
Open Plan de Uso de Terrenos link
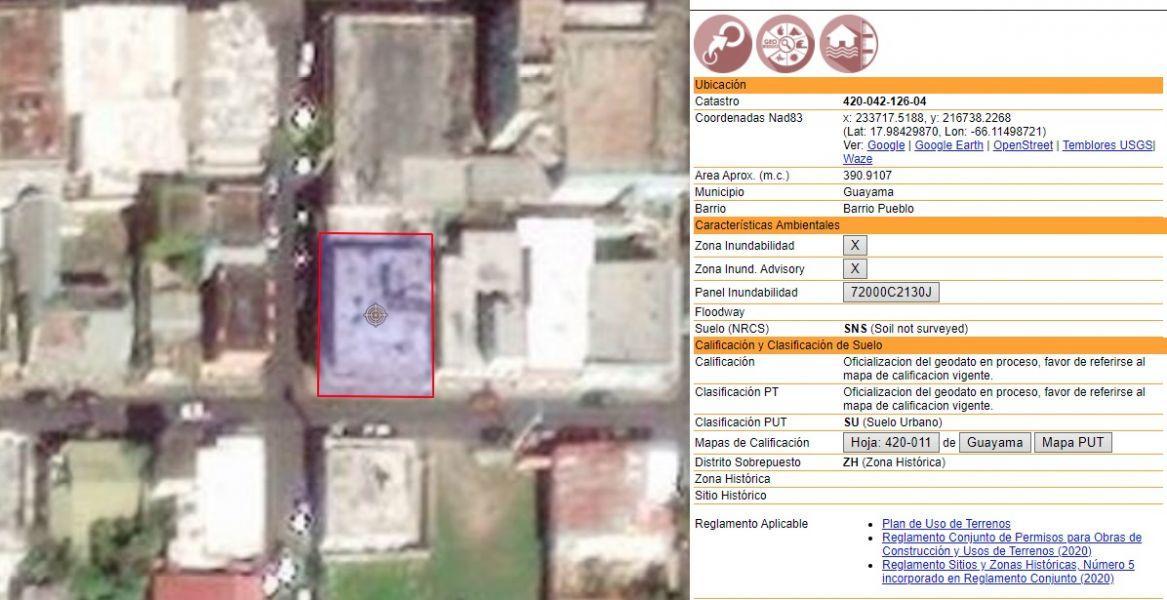[x=946, y=524]
